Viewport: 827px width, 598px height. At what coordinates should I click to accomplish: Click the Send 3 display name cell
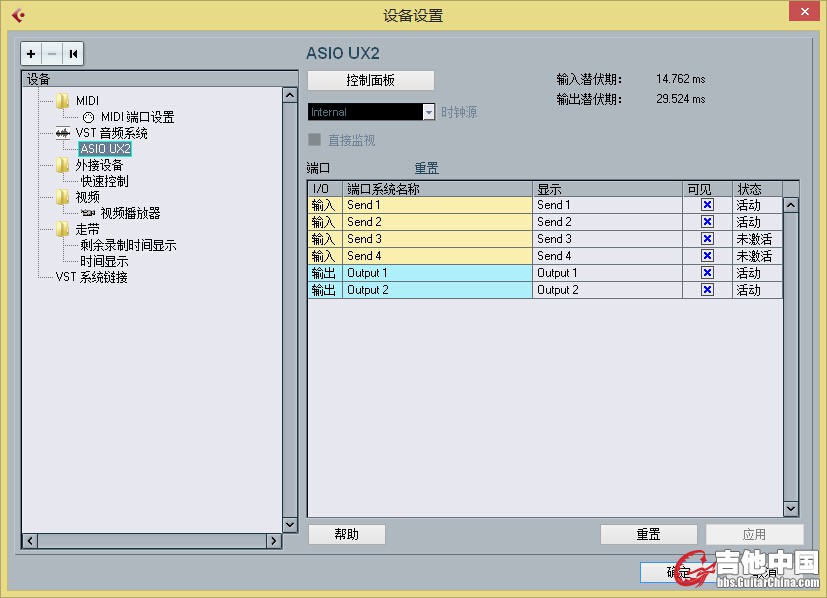607,239
